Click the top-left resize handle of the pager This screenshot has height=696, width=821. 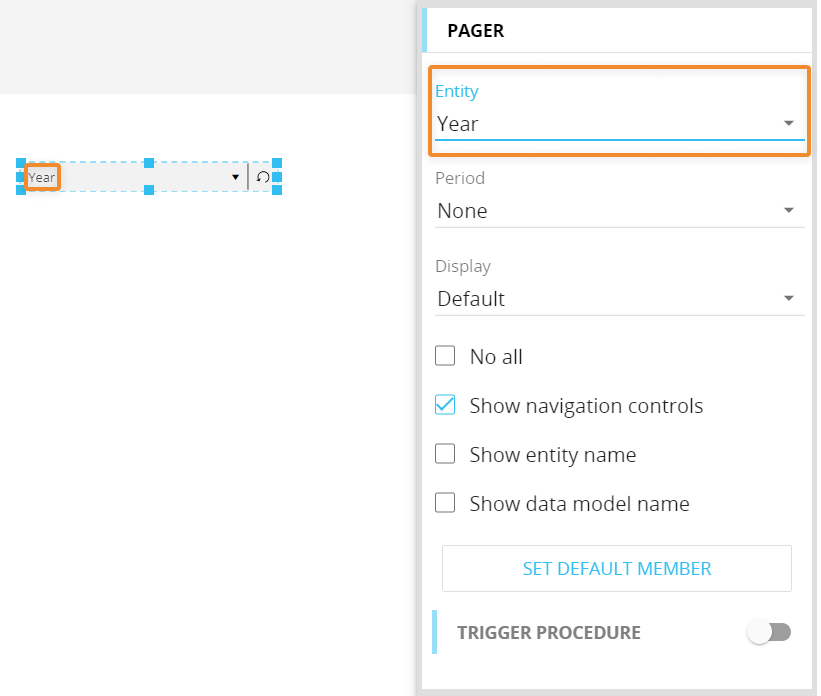coord(21,163)
